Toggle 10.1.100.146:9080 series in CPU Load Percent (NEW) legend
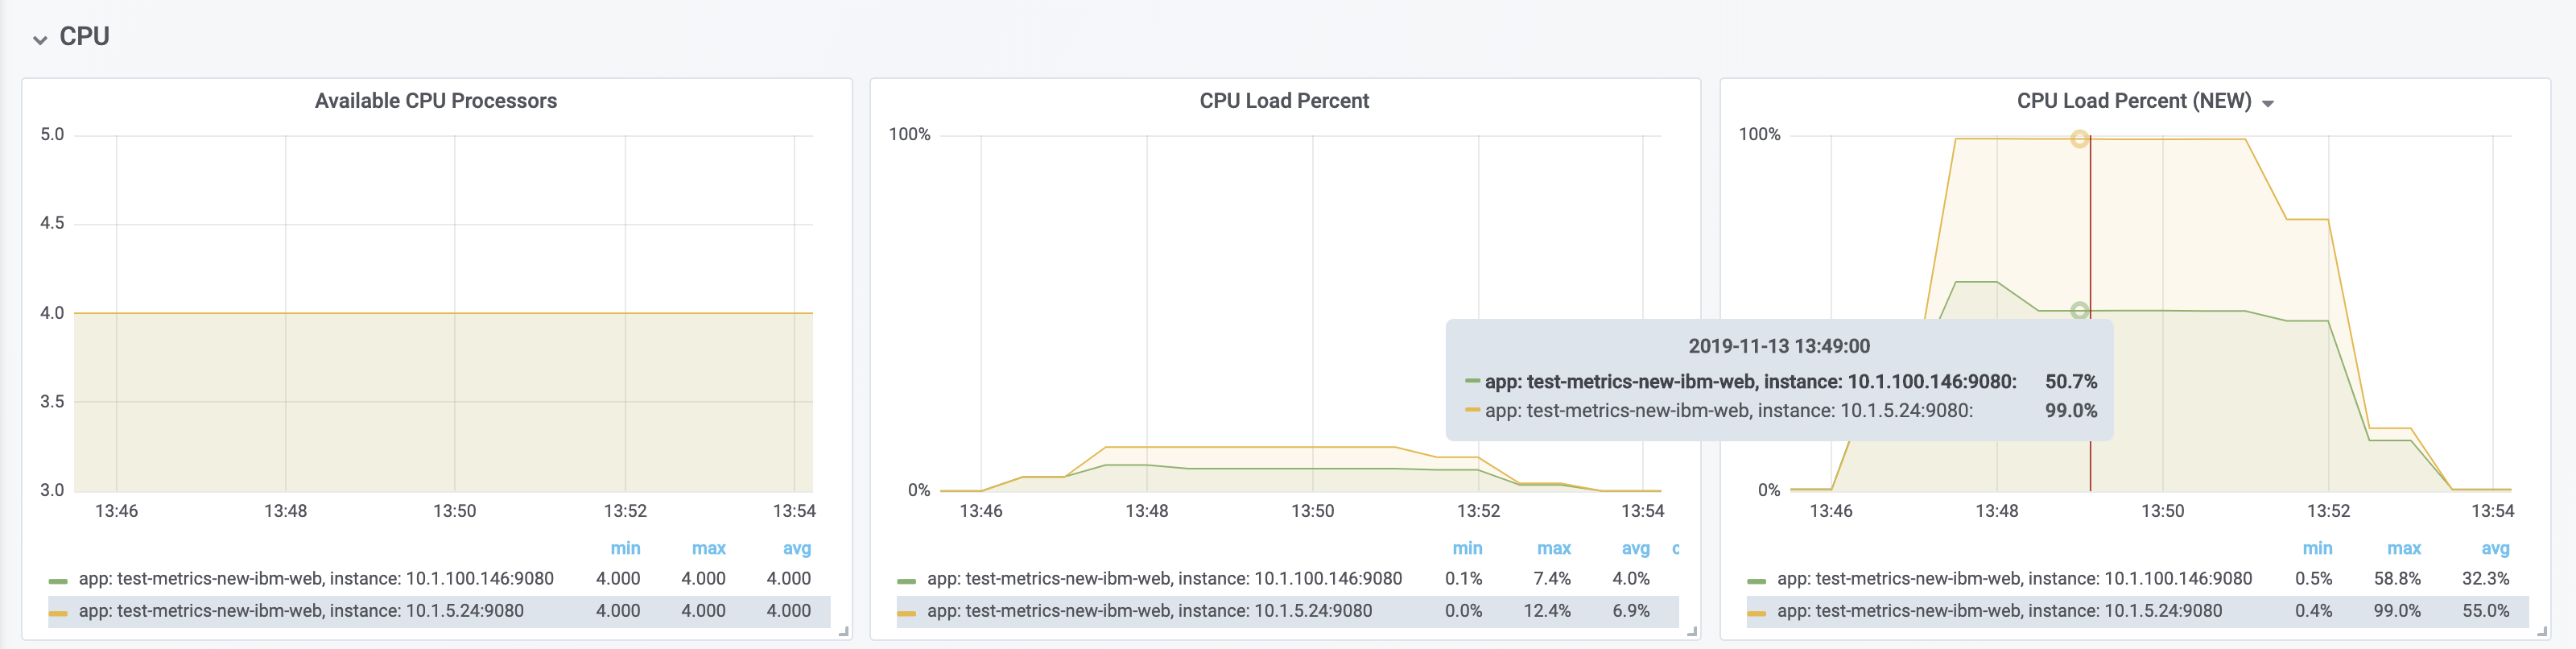This screenshot has height=649, width=2576. pos(2014,579)
